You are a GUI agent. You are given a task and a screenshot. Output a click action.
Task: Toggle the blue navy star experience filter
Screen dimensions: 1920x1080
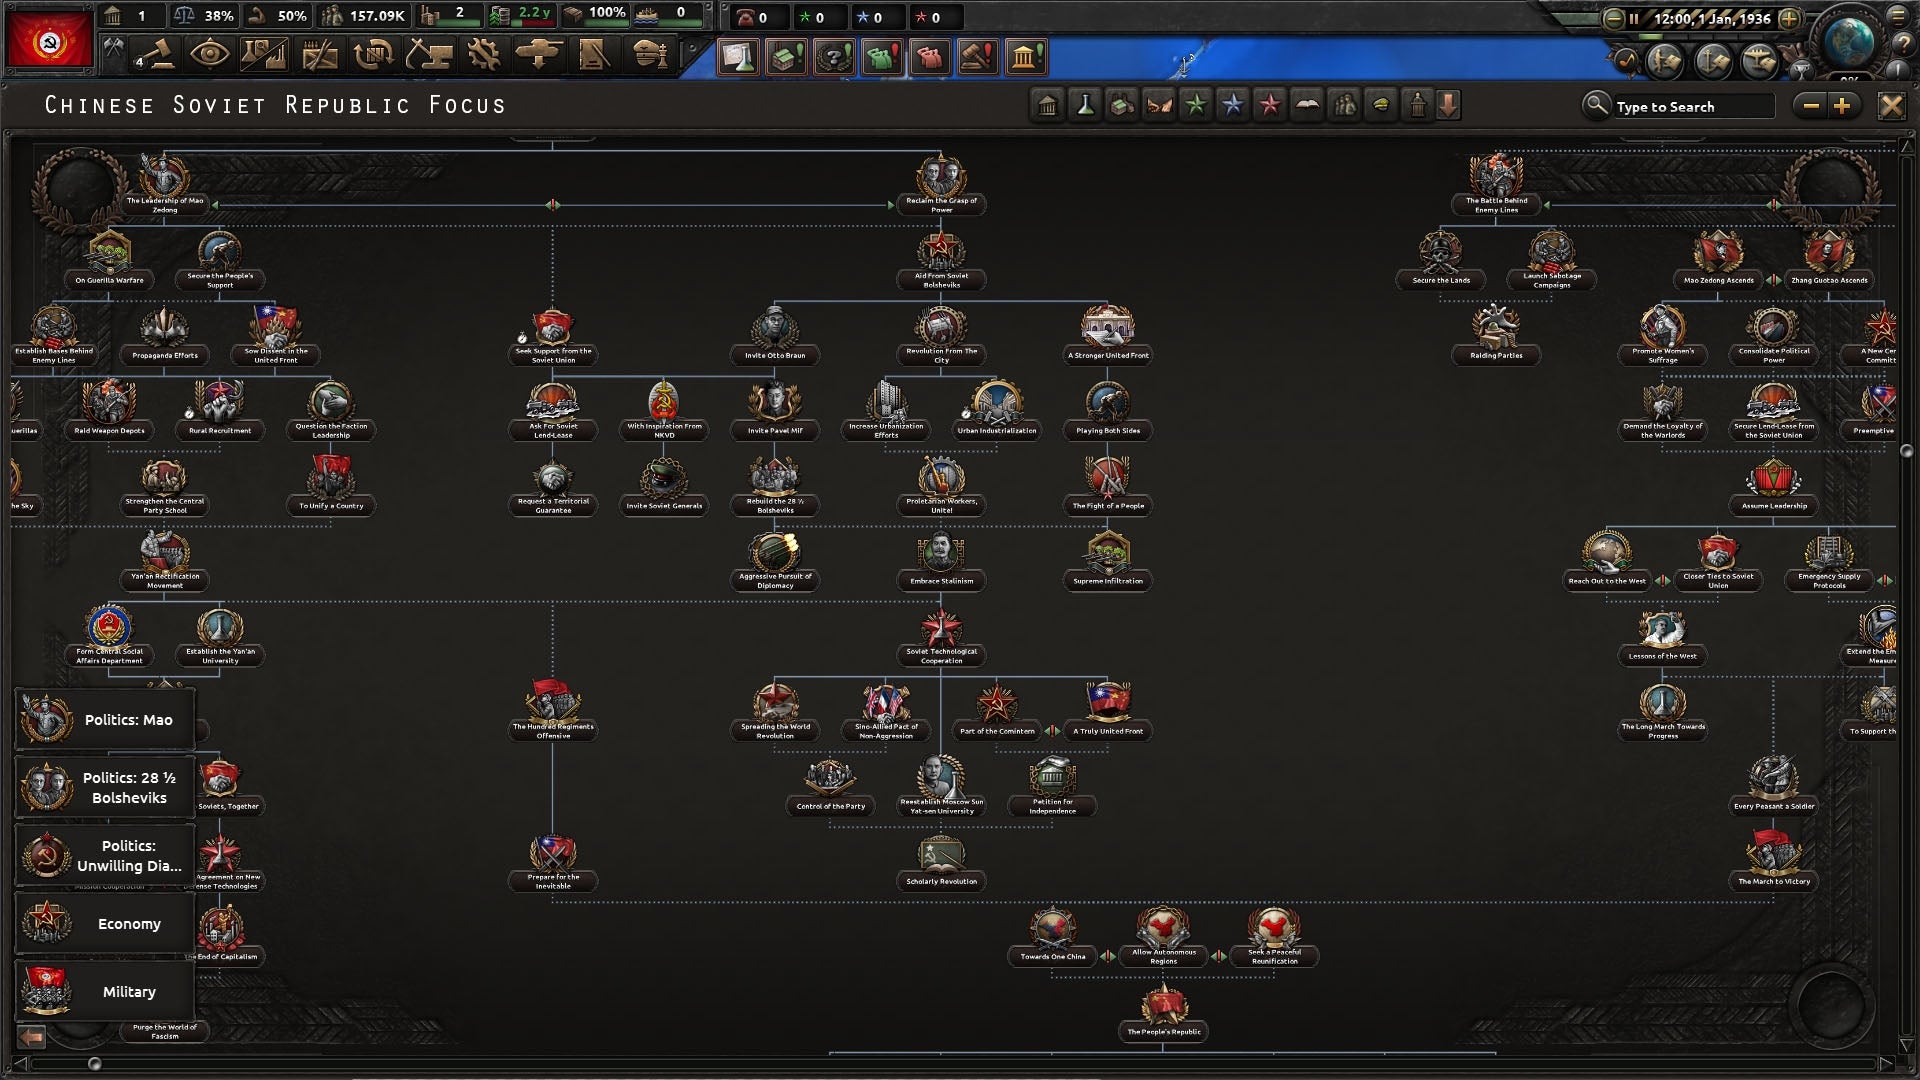coord(1233,105)
